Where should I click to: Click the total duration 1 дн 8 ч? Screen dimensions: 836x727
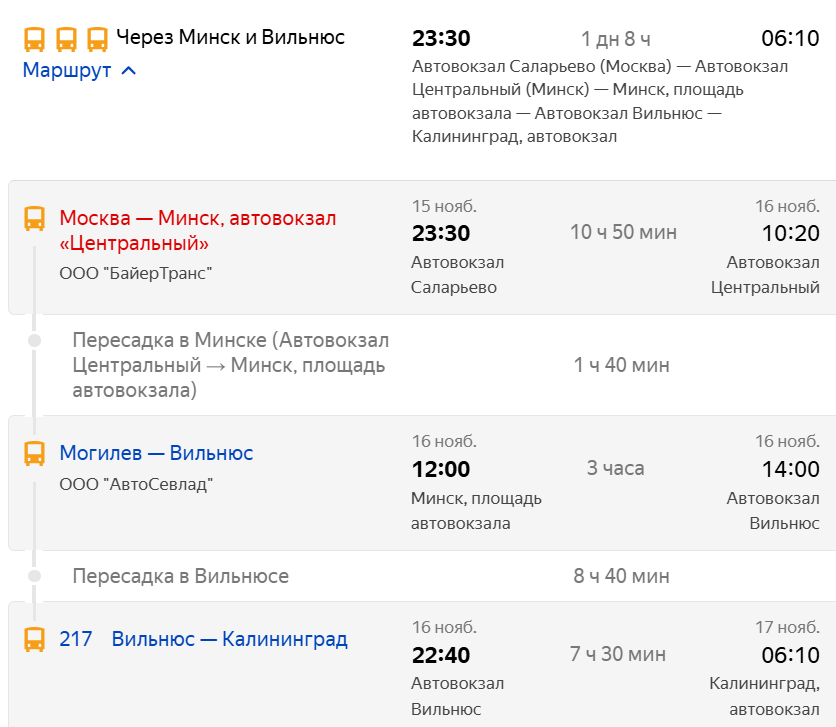click(x=616, y=39)
